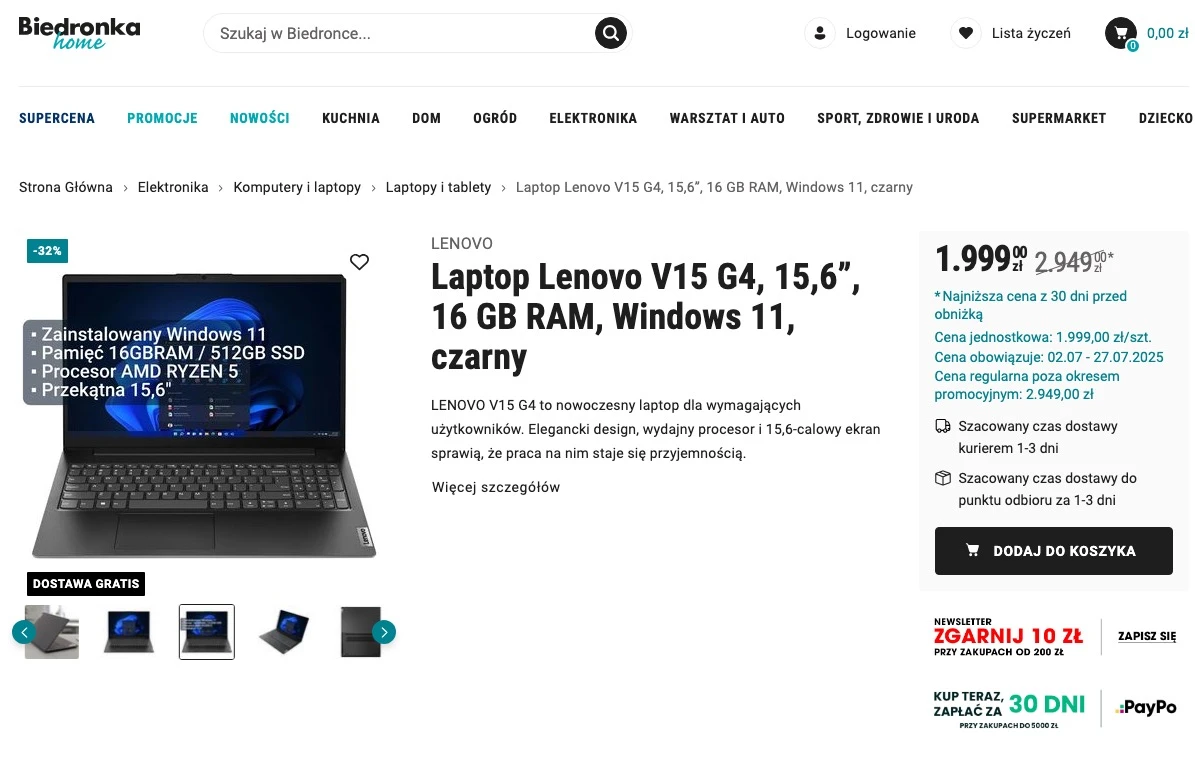Open the Kuchnia menu category

click(351, 118)
